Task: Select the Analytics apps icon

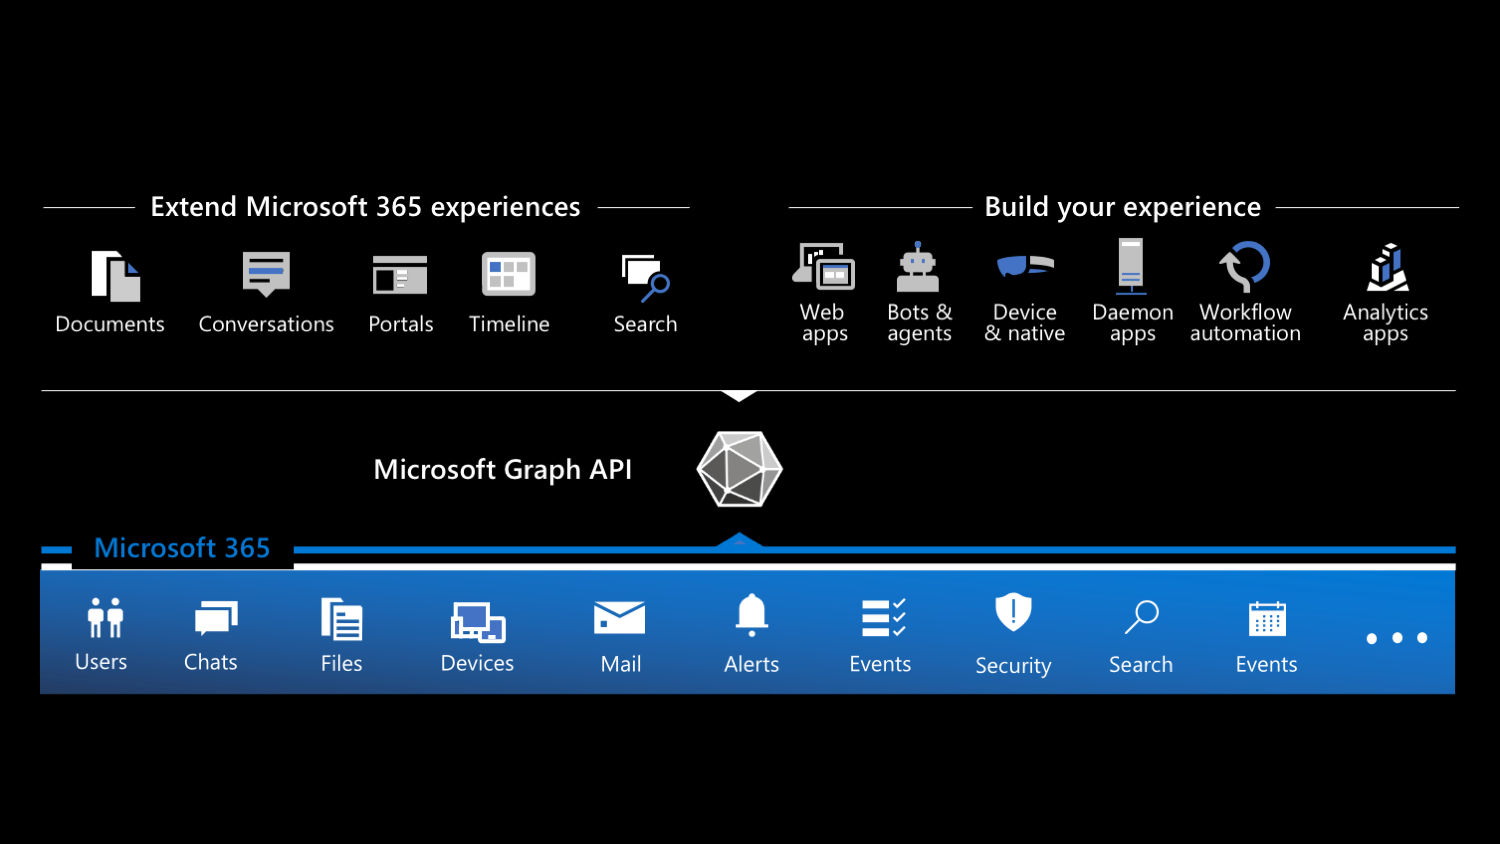Action: click(x=1386, y=266)
